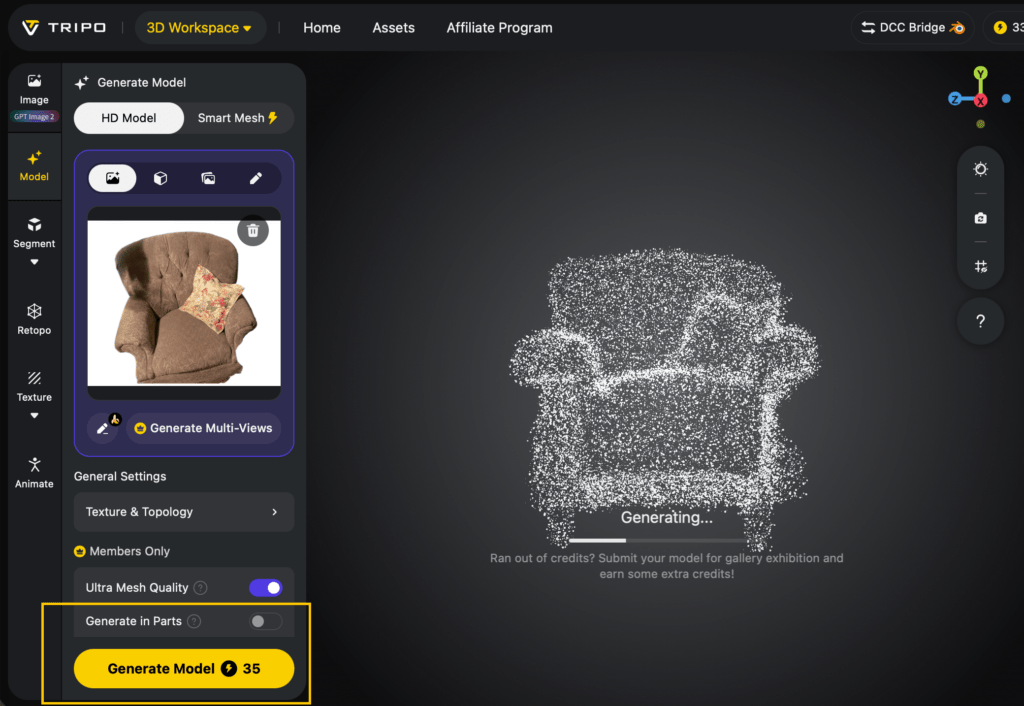Delete the uploaded armchair image
The height and width of the screenshot is (706, 1024).
[253, 231]
